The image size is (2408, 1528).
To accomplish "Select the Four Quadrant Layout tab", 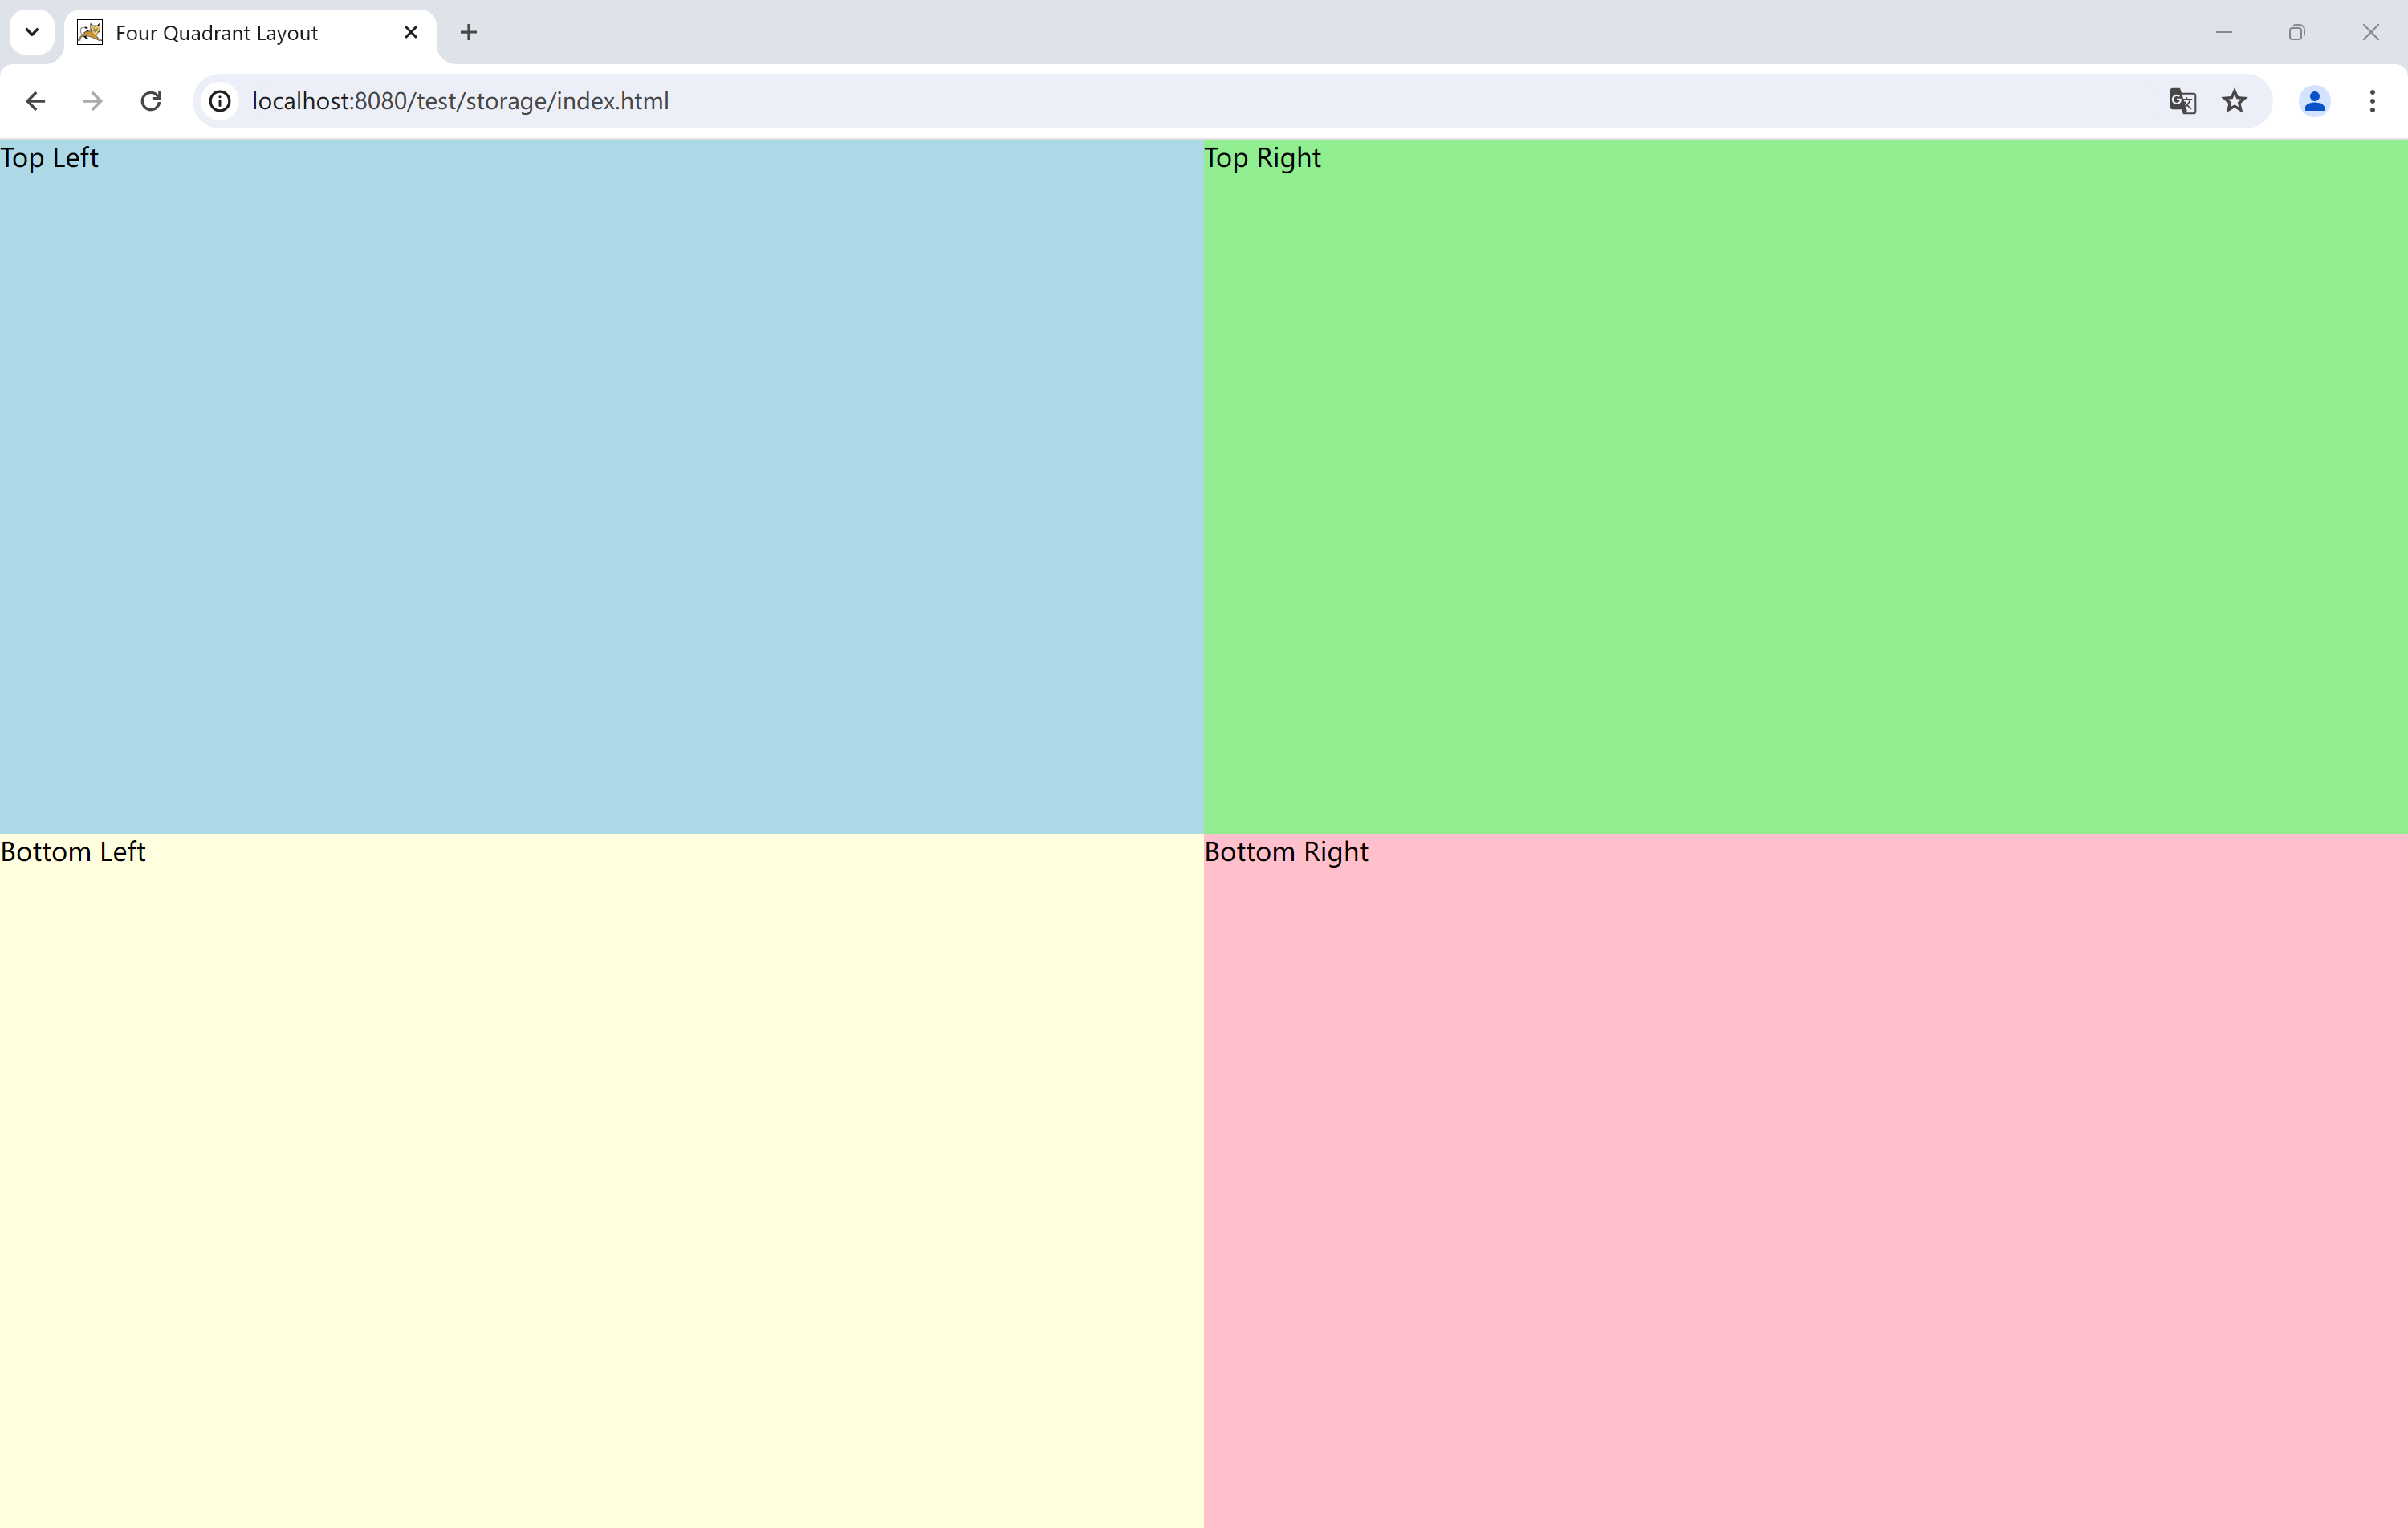I will [x=217, y=33].
